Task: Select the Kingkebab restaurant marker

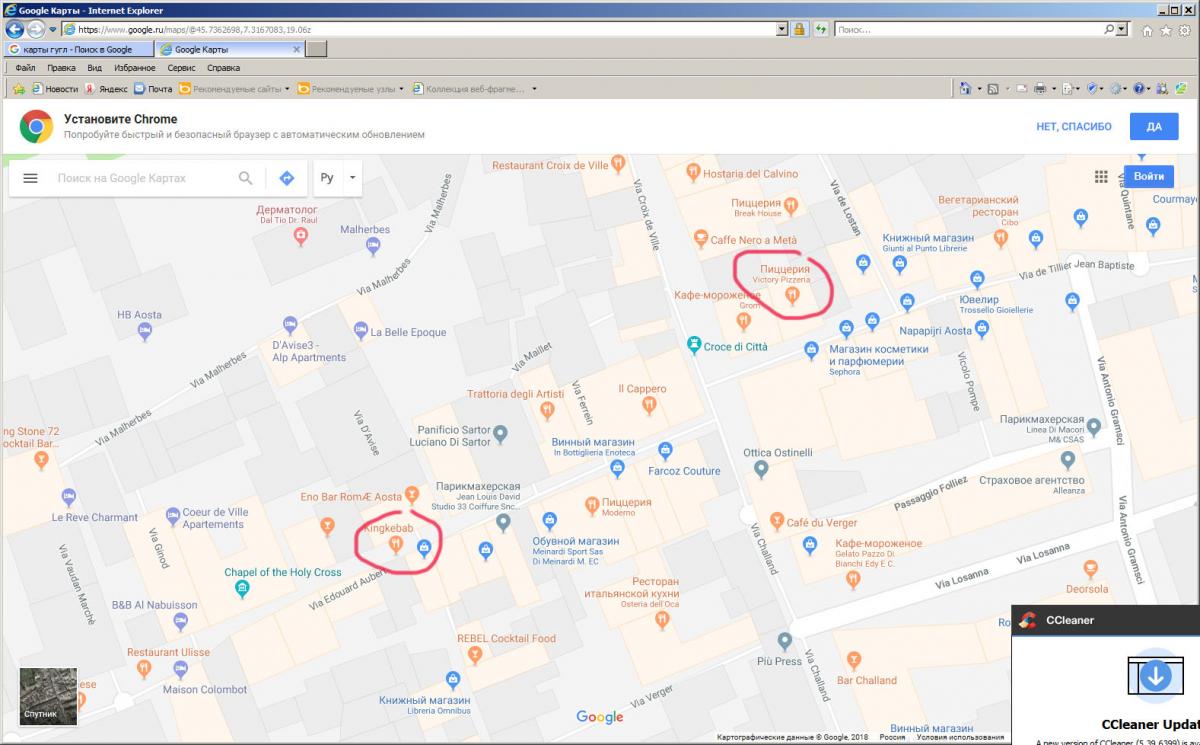Action: [395, 545]
